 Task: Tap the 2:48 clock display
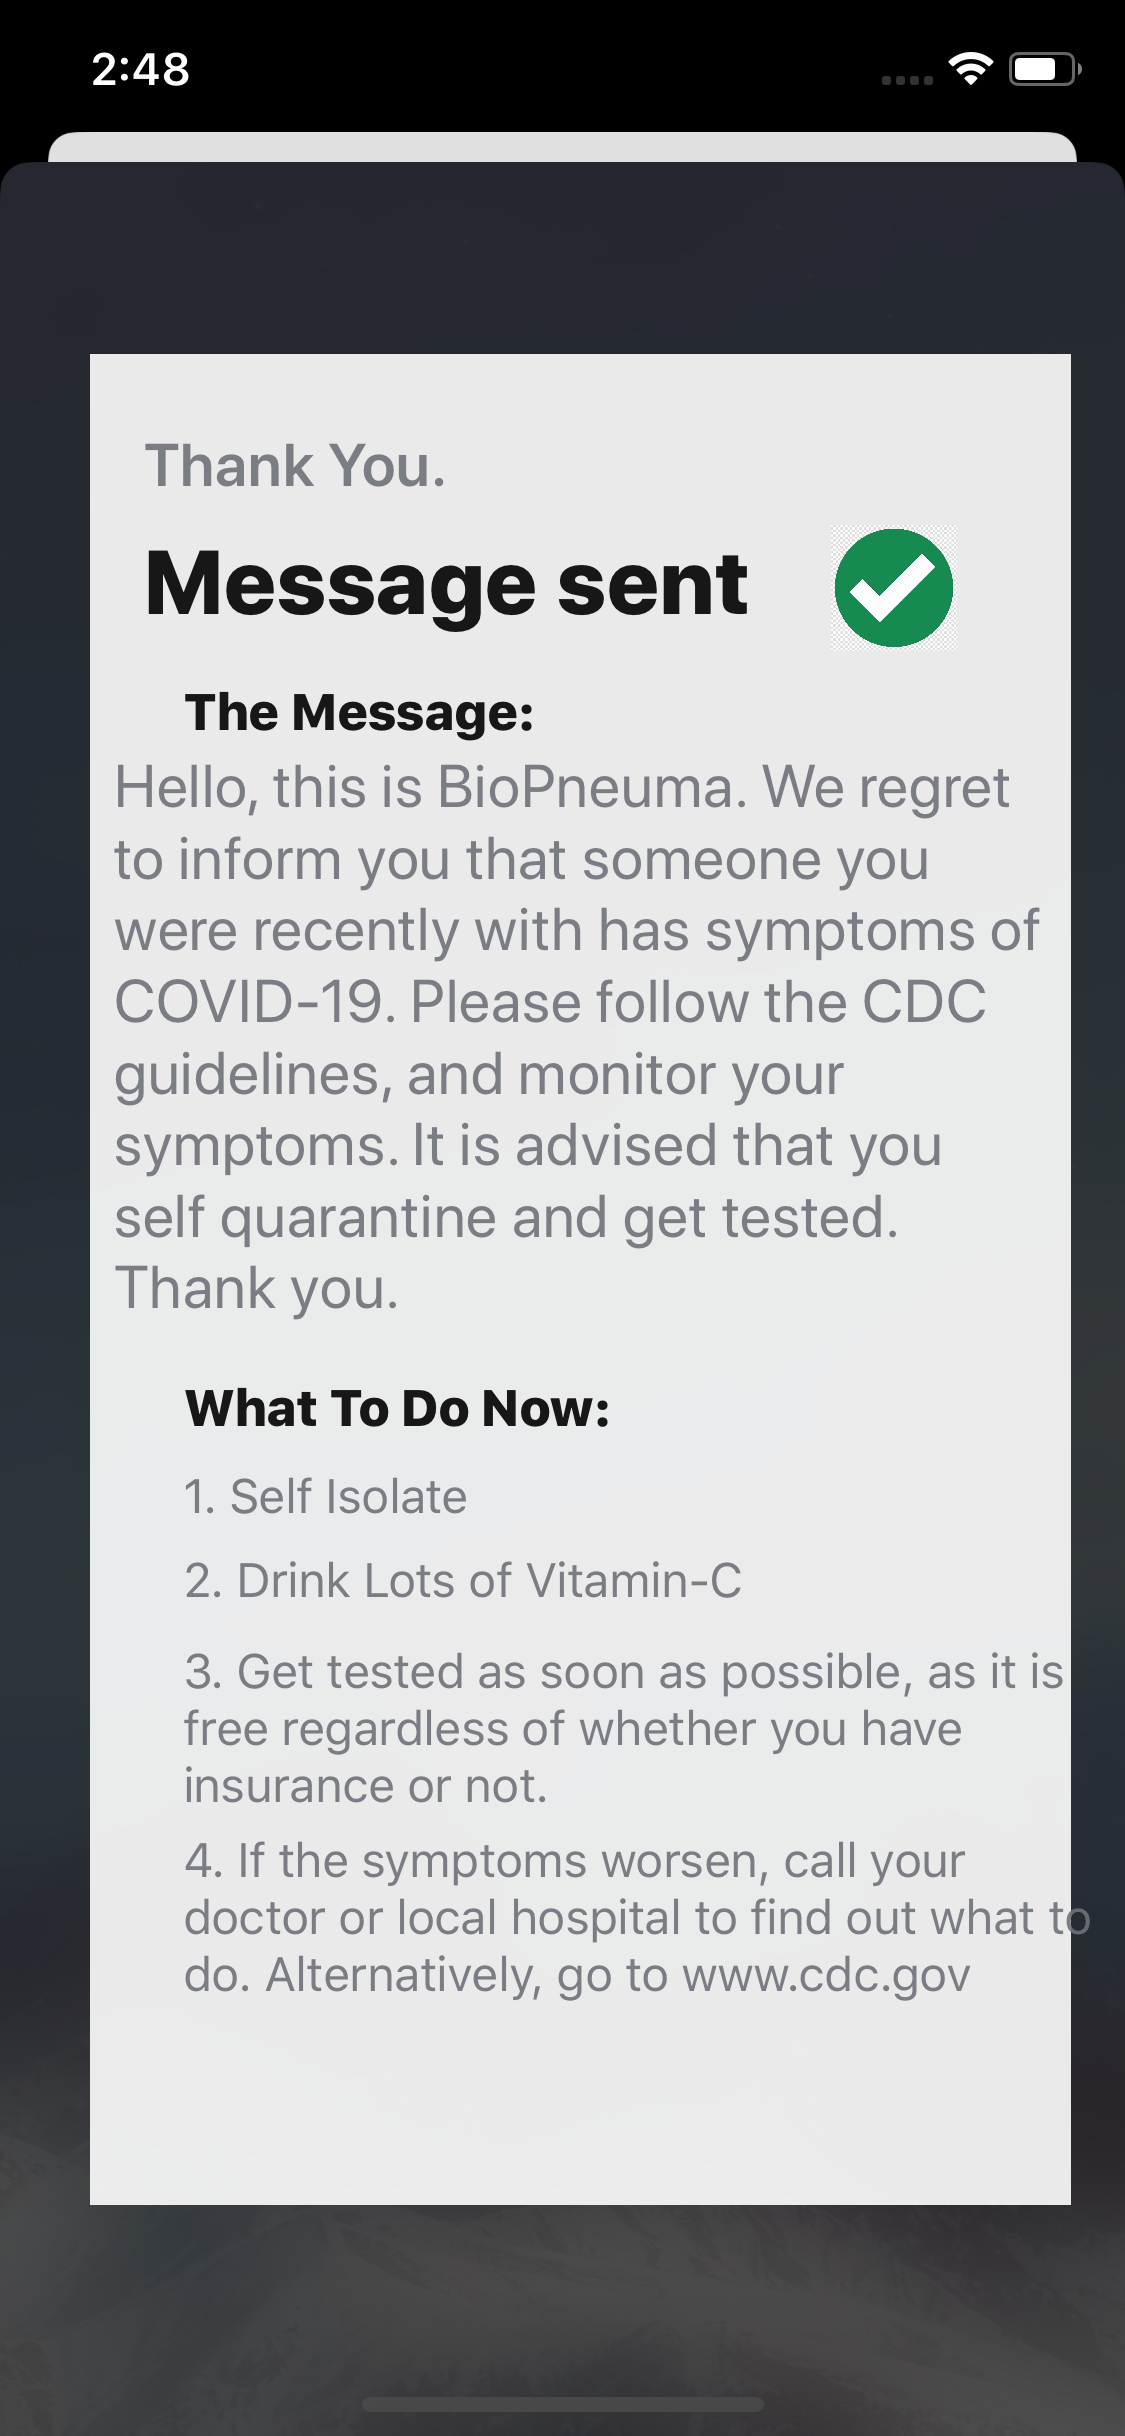tap(140, 69)
